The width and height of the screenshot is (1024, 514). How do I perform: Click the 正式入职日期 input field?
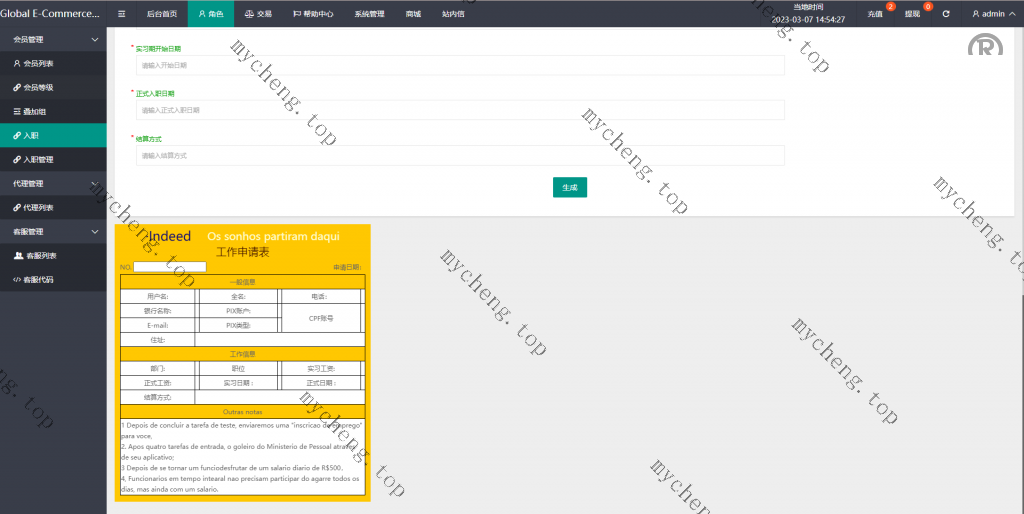pos(460,110)
